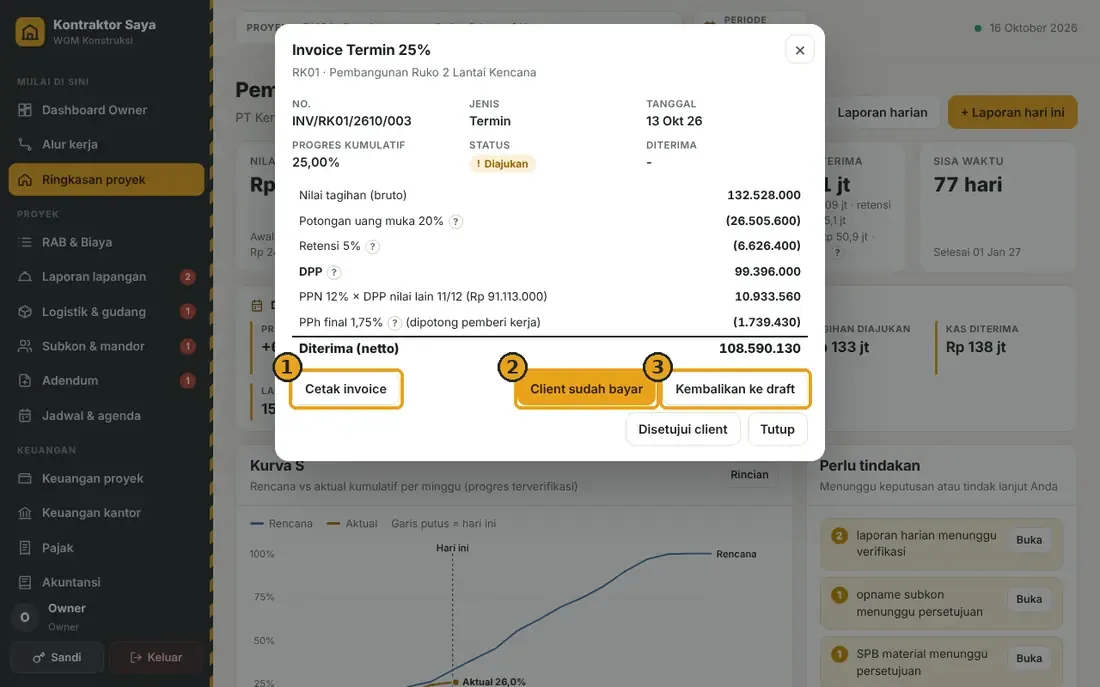Open Adendum in sidebar
Screen dimensions: 1100x687
(107, 380)
